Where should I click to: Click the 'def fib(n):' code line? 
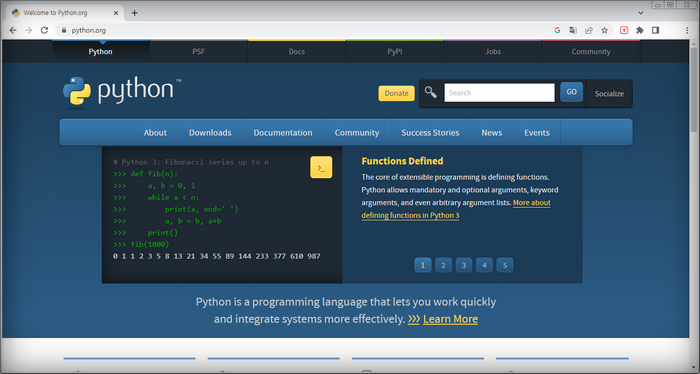(x=154, y=174)
